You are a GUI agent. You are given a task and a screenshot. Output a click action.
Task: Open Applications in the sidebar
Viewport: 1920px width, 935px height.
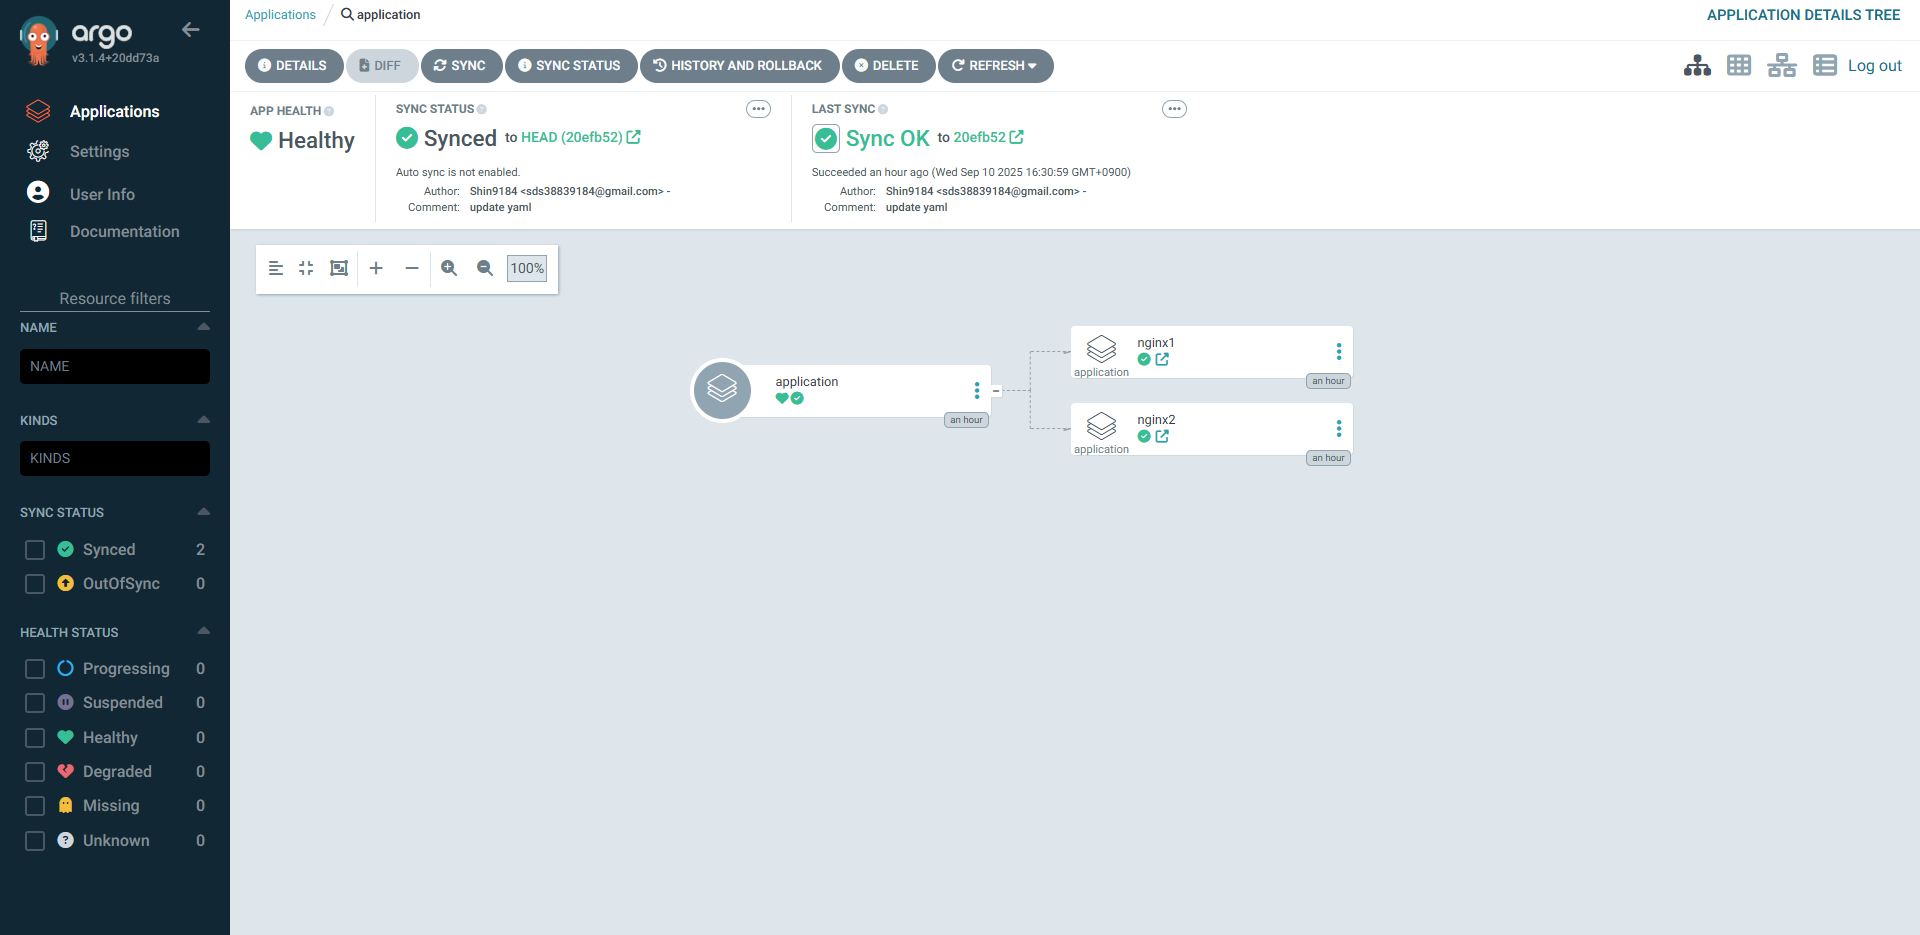click(x=114, y=111)
